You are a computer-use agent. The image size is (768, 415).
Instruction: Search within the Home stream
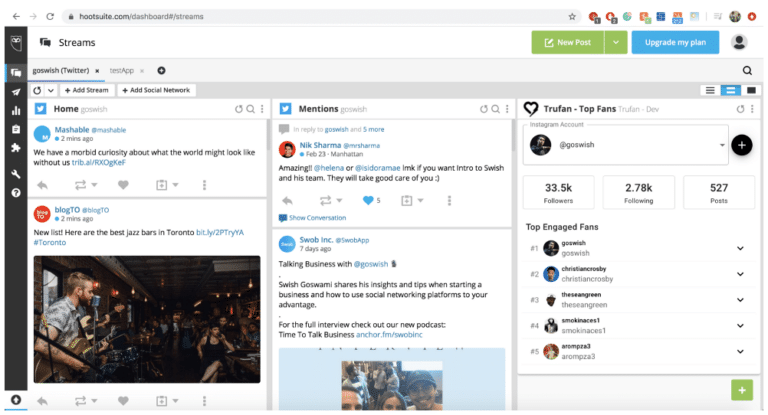pos(250,109)
